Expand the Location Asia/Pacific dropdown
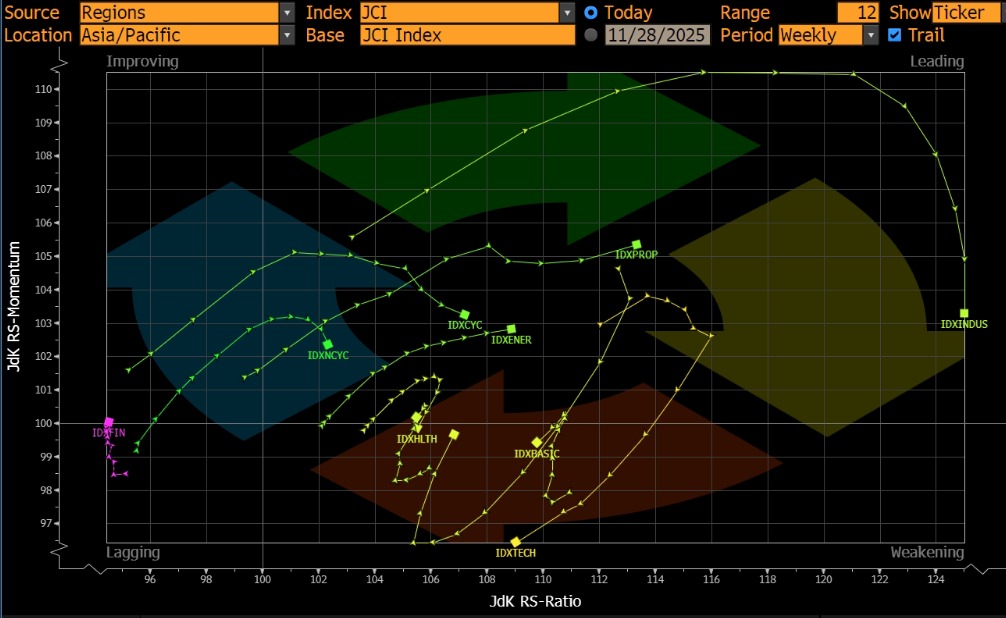1006x618 pixels. pyautogui.click(x=288, y=35)
